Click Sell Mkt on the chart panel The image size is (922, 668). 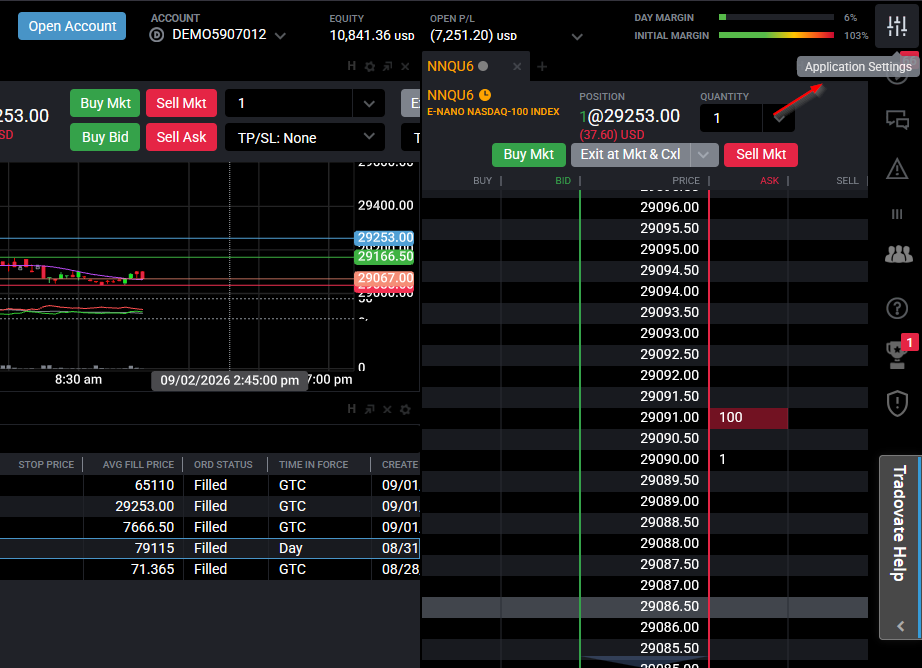tap(181, 103)
